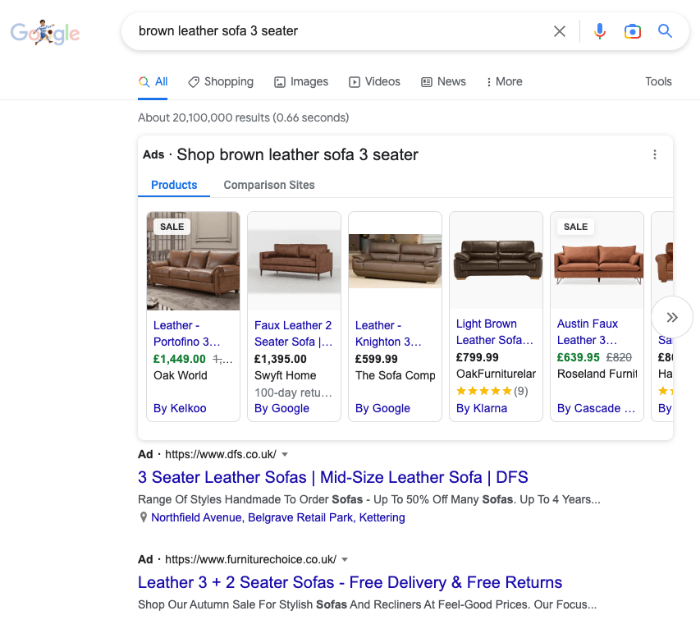700x625 pixels.
Task: Expand the furniturechoice.co.uk ad dropdown arrow
Action: 345,559
